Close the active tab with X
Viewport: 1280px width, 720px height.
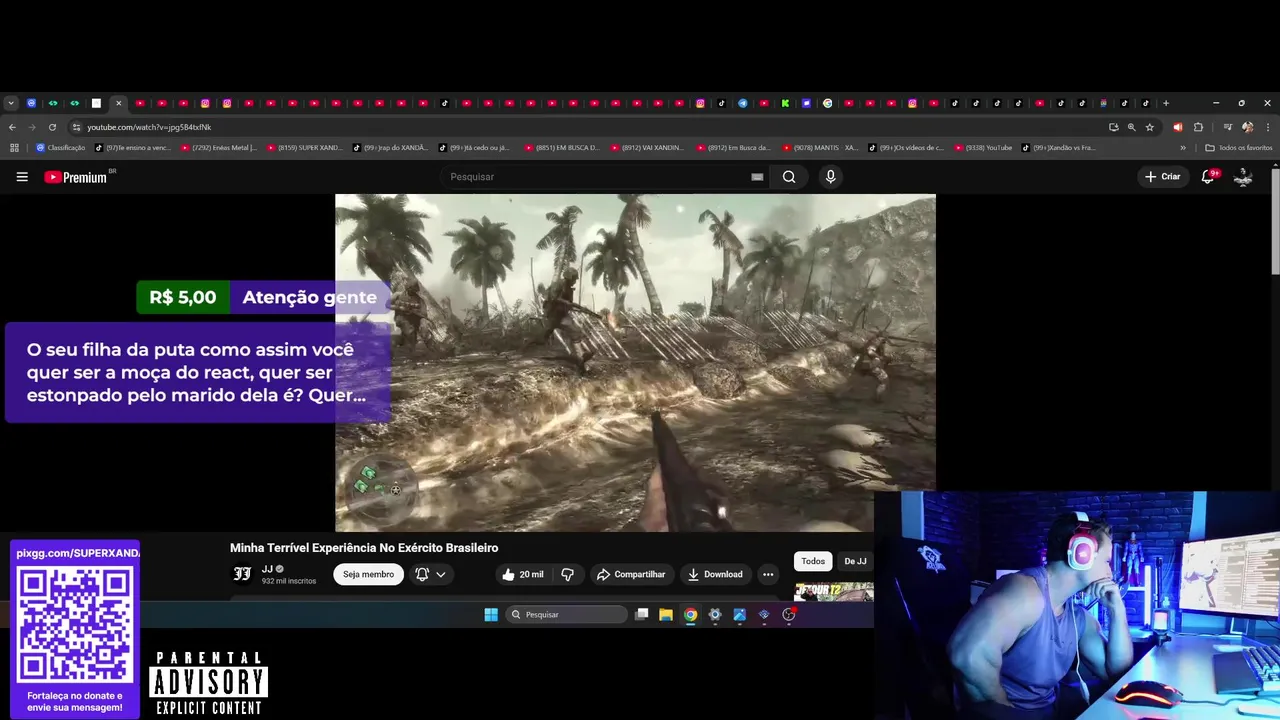click(118, 103)
